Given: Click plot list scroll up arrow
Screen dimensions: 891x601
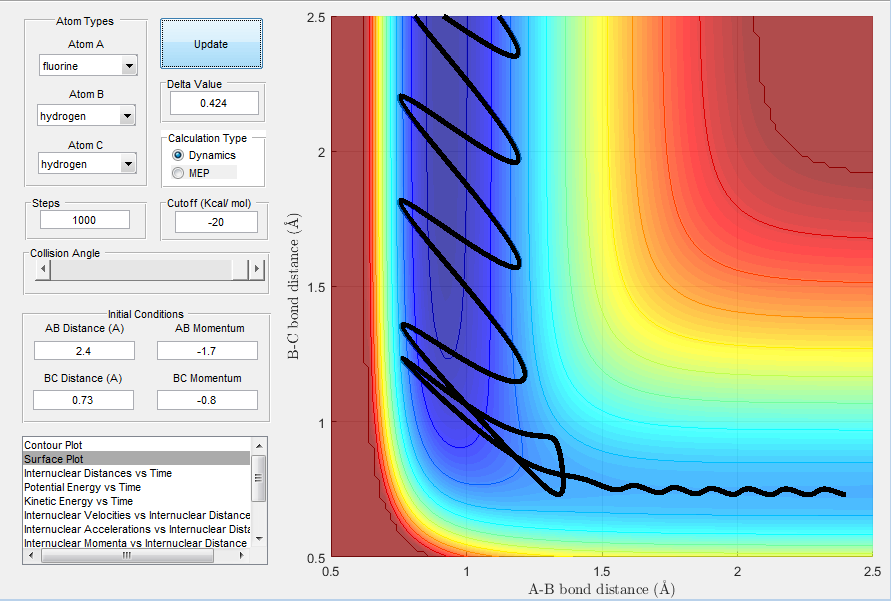Looking at the screenshot, I should [x=259, y=445].
